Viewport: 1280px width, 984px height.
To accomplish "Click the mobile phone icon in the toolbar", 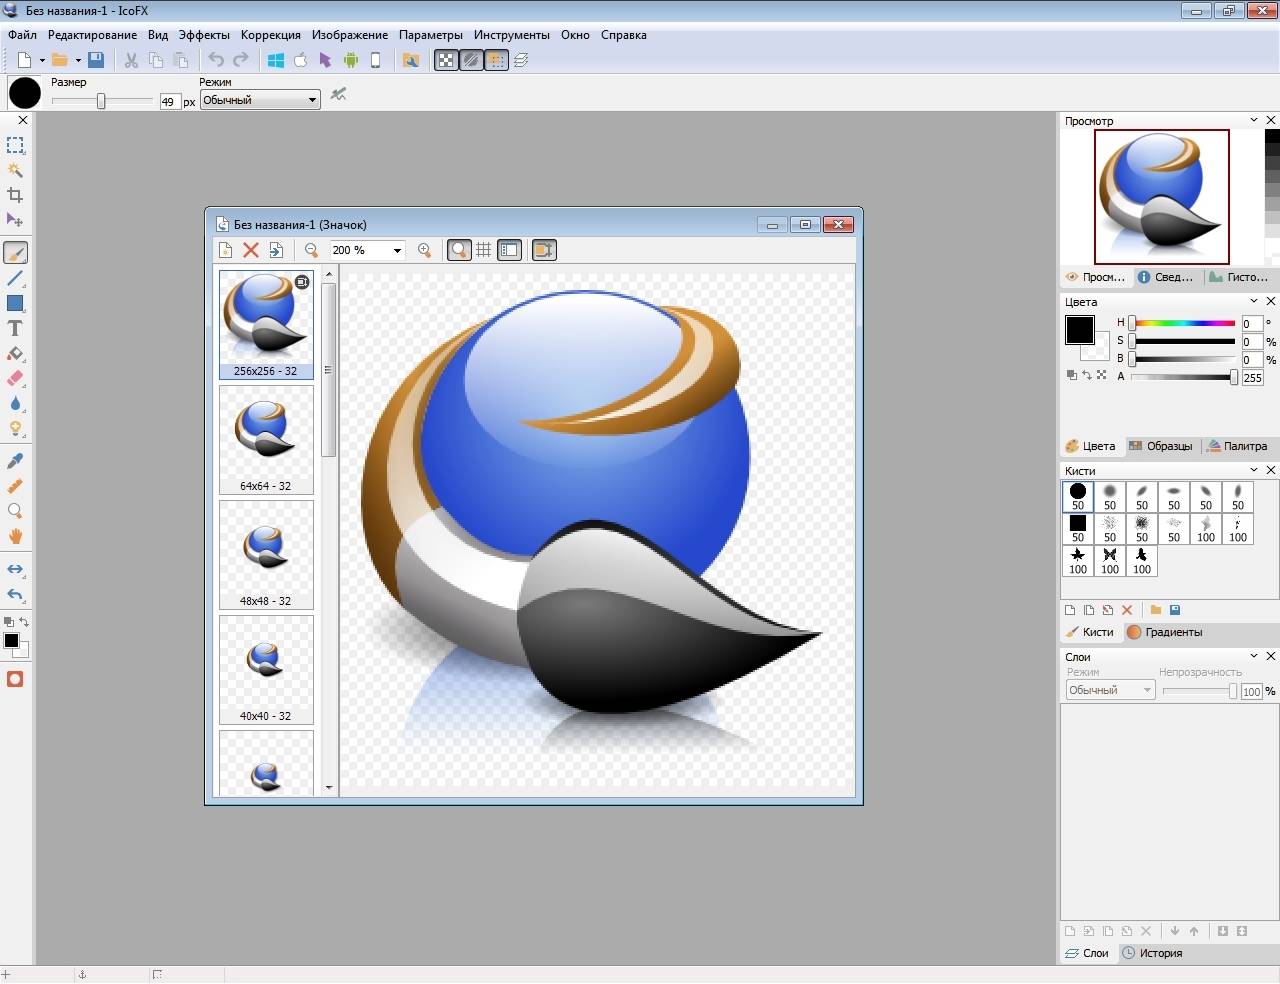I will [376, 60].
